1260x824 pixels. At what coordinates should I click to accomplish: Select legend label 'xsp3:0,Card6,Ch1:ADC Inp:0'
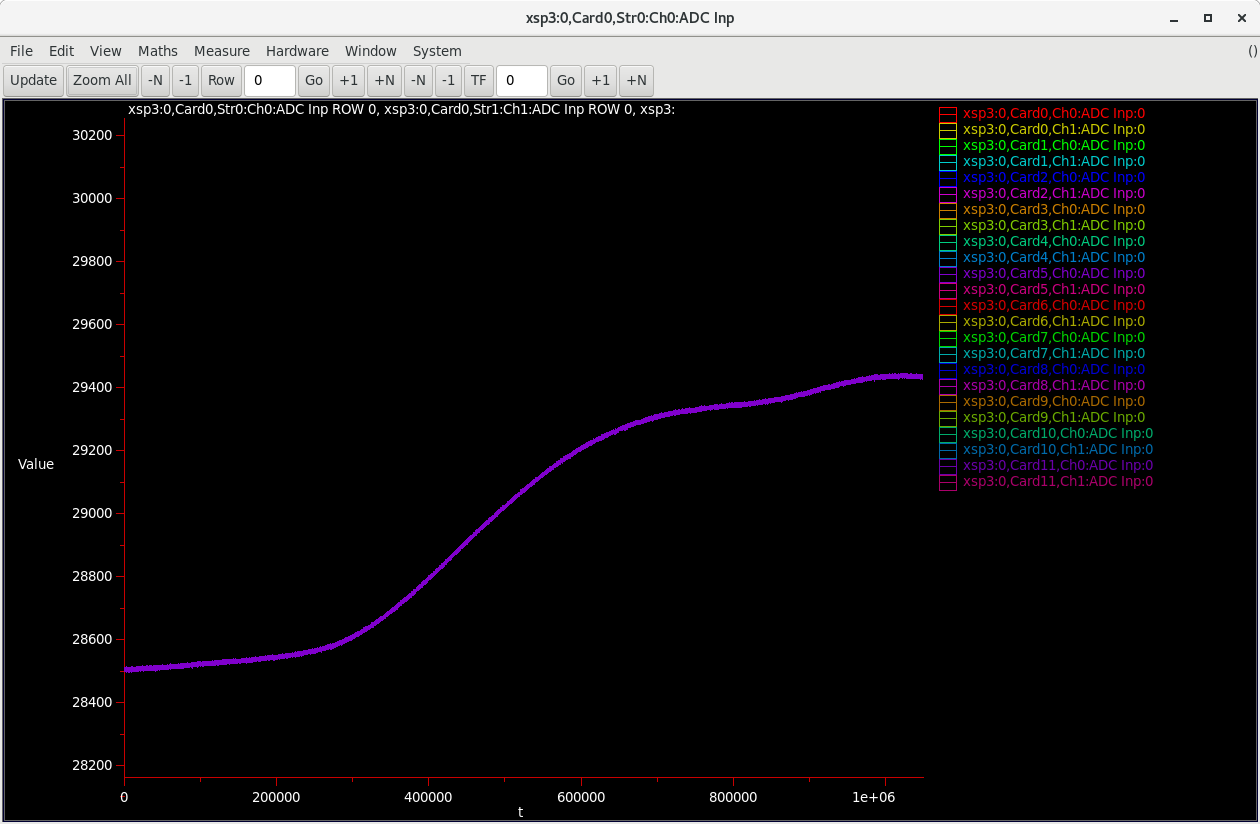(1054, 322)
